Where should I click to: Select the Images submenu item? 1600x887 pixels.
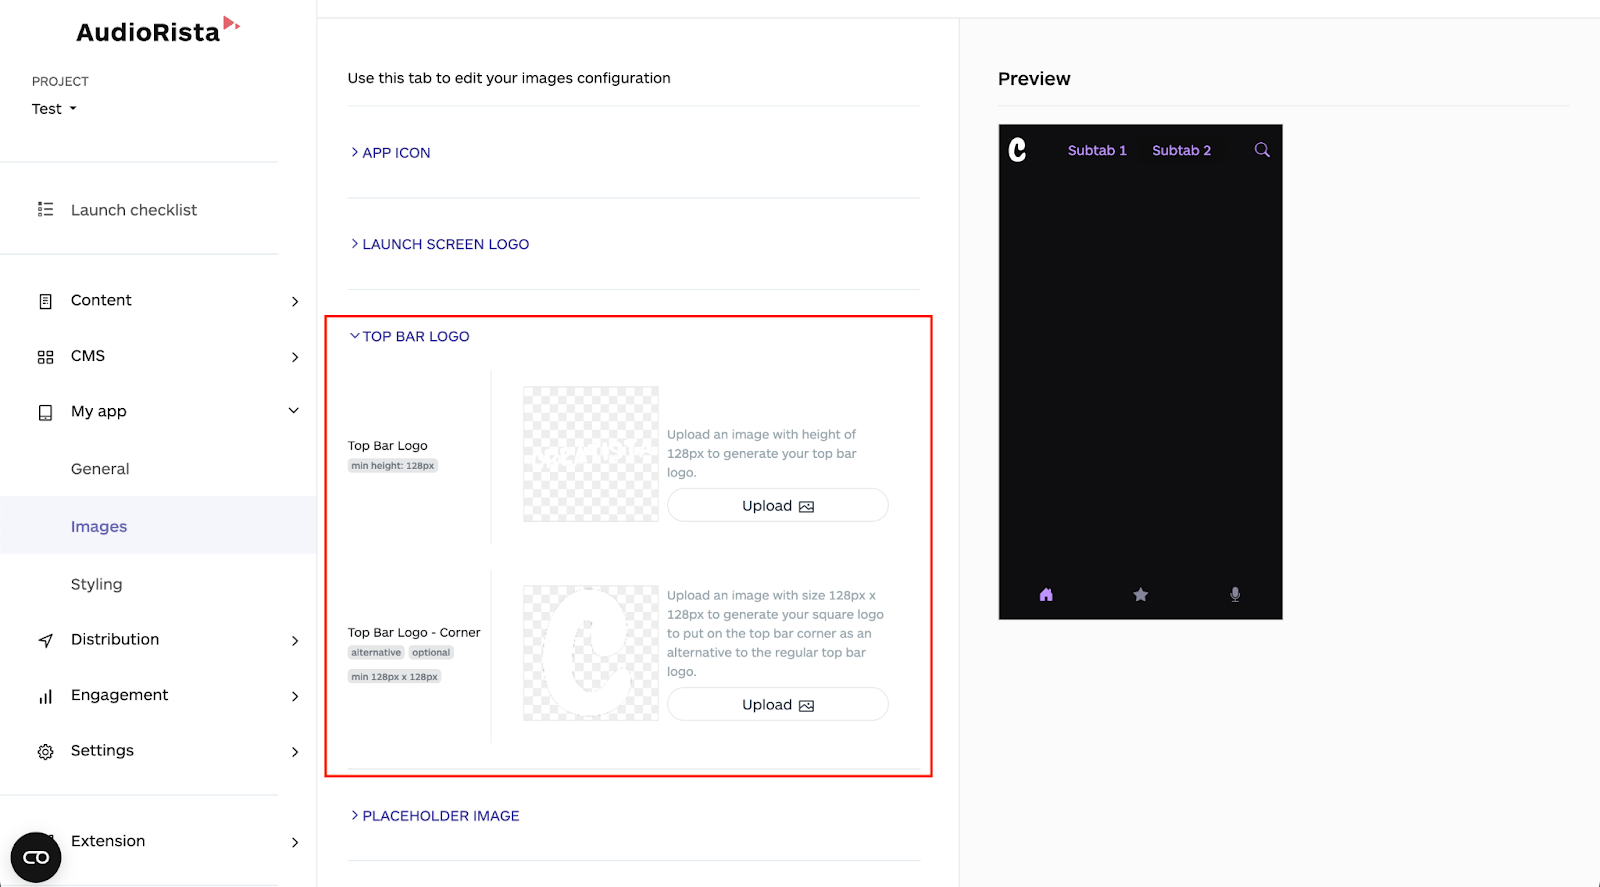(99, 526)
